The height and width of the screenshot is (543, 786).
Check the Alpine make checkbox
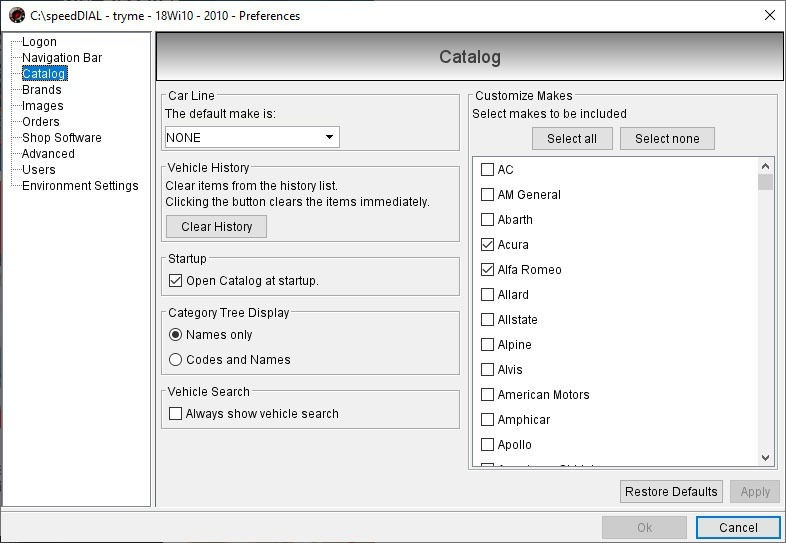(x=487, y=344)
